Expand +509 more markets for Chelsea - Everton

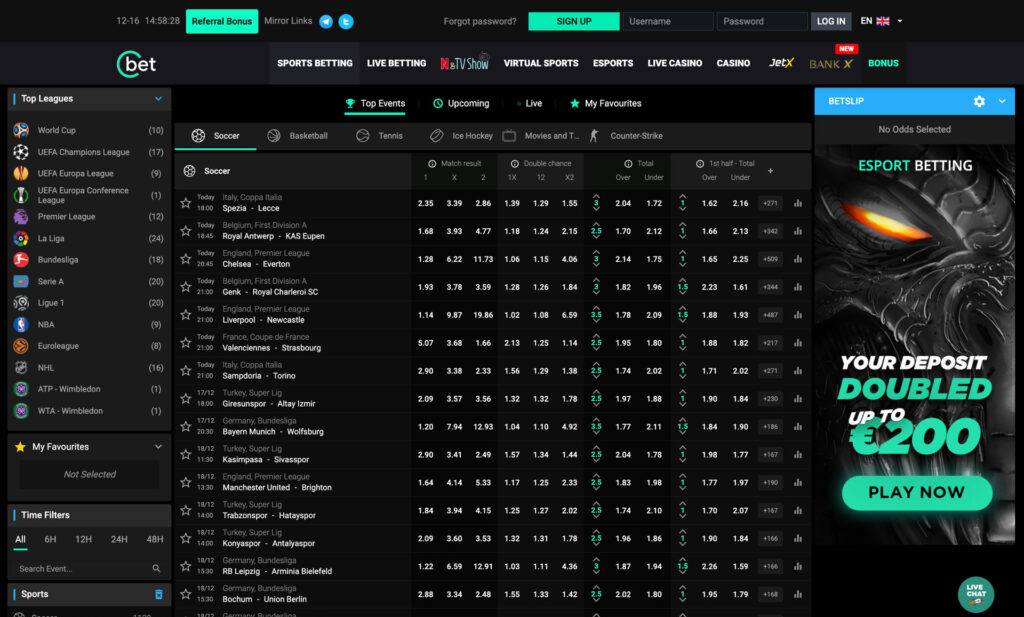point(771,259)
